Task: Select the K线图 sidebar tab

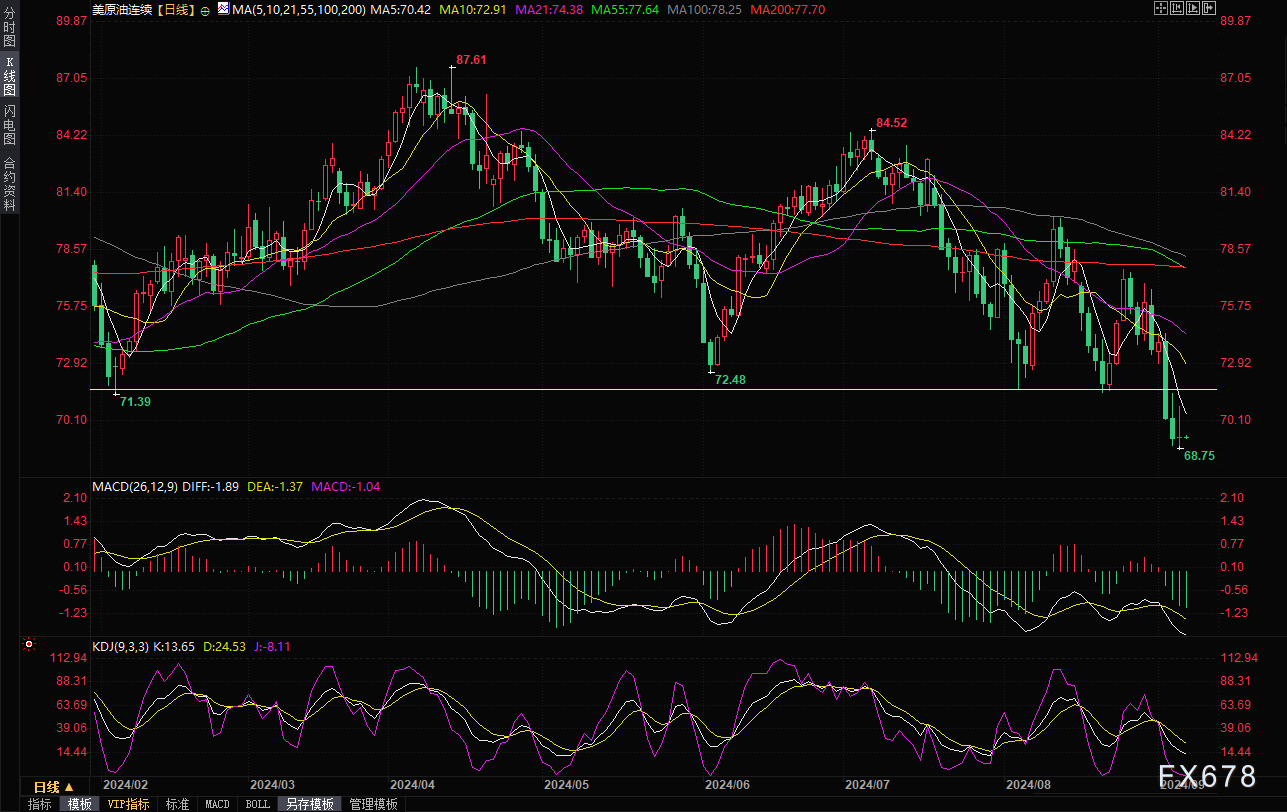Action: coord(9,75)
